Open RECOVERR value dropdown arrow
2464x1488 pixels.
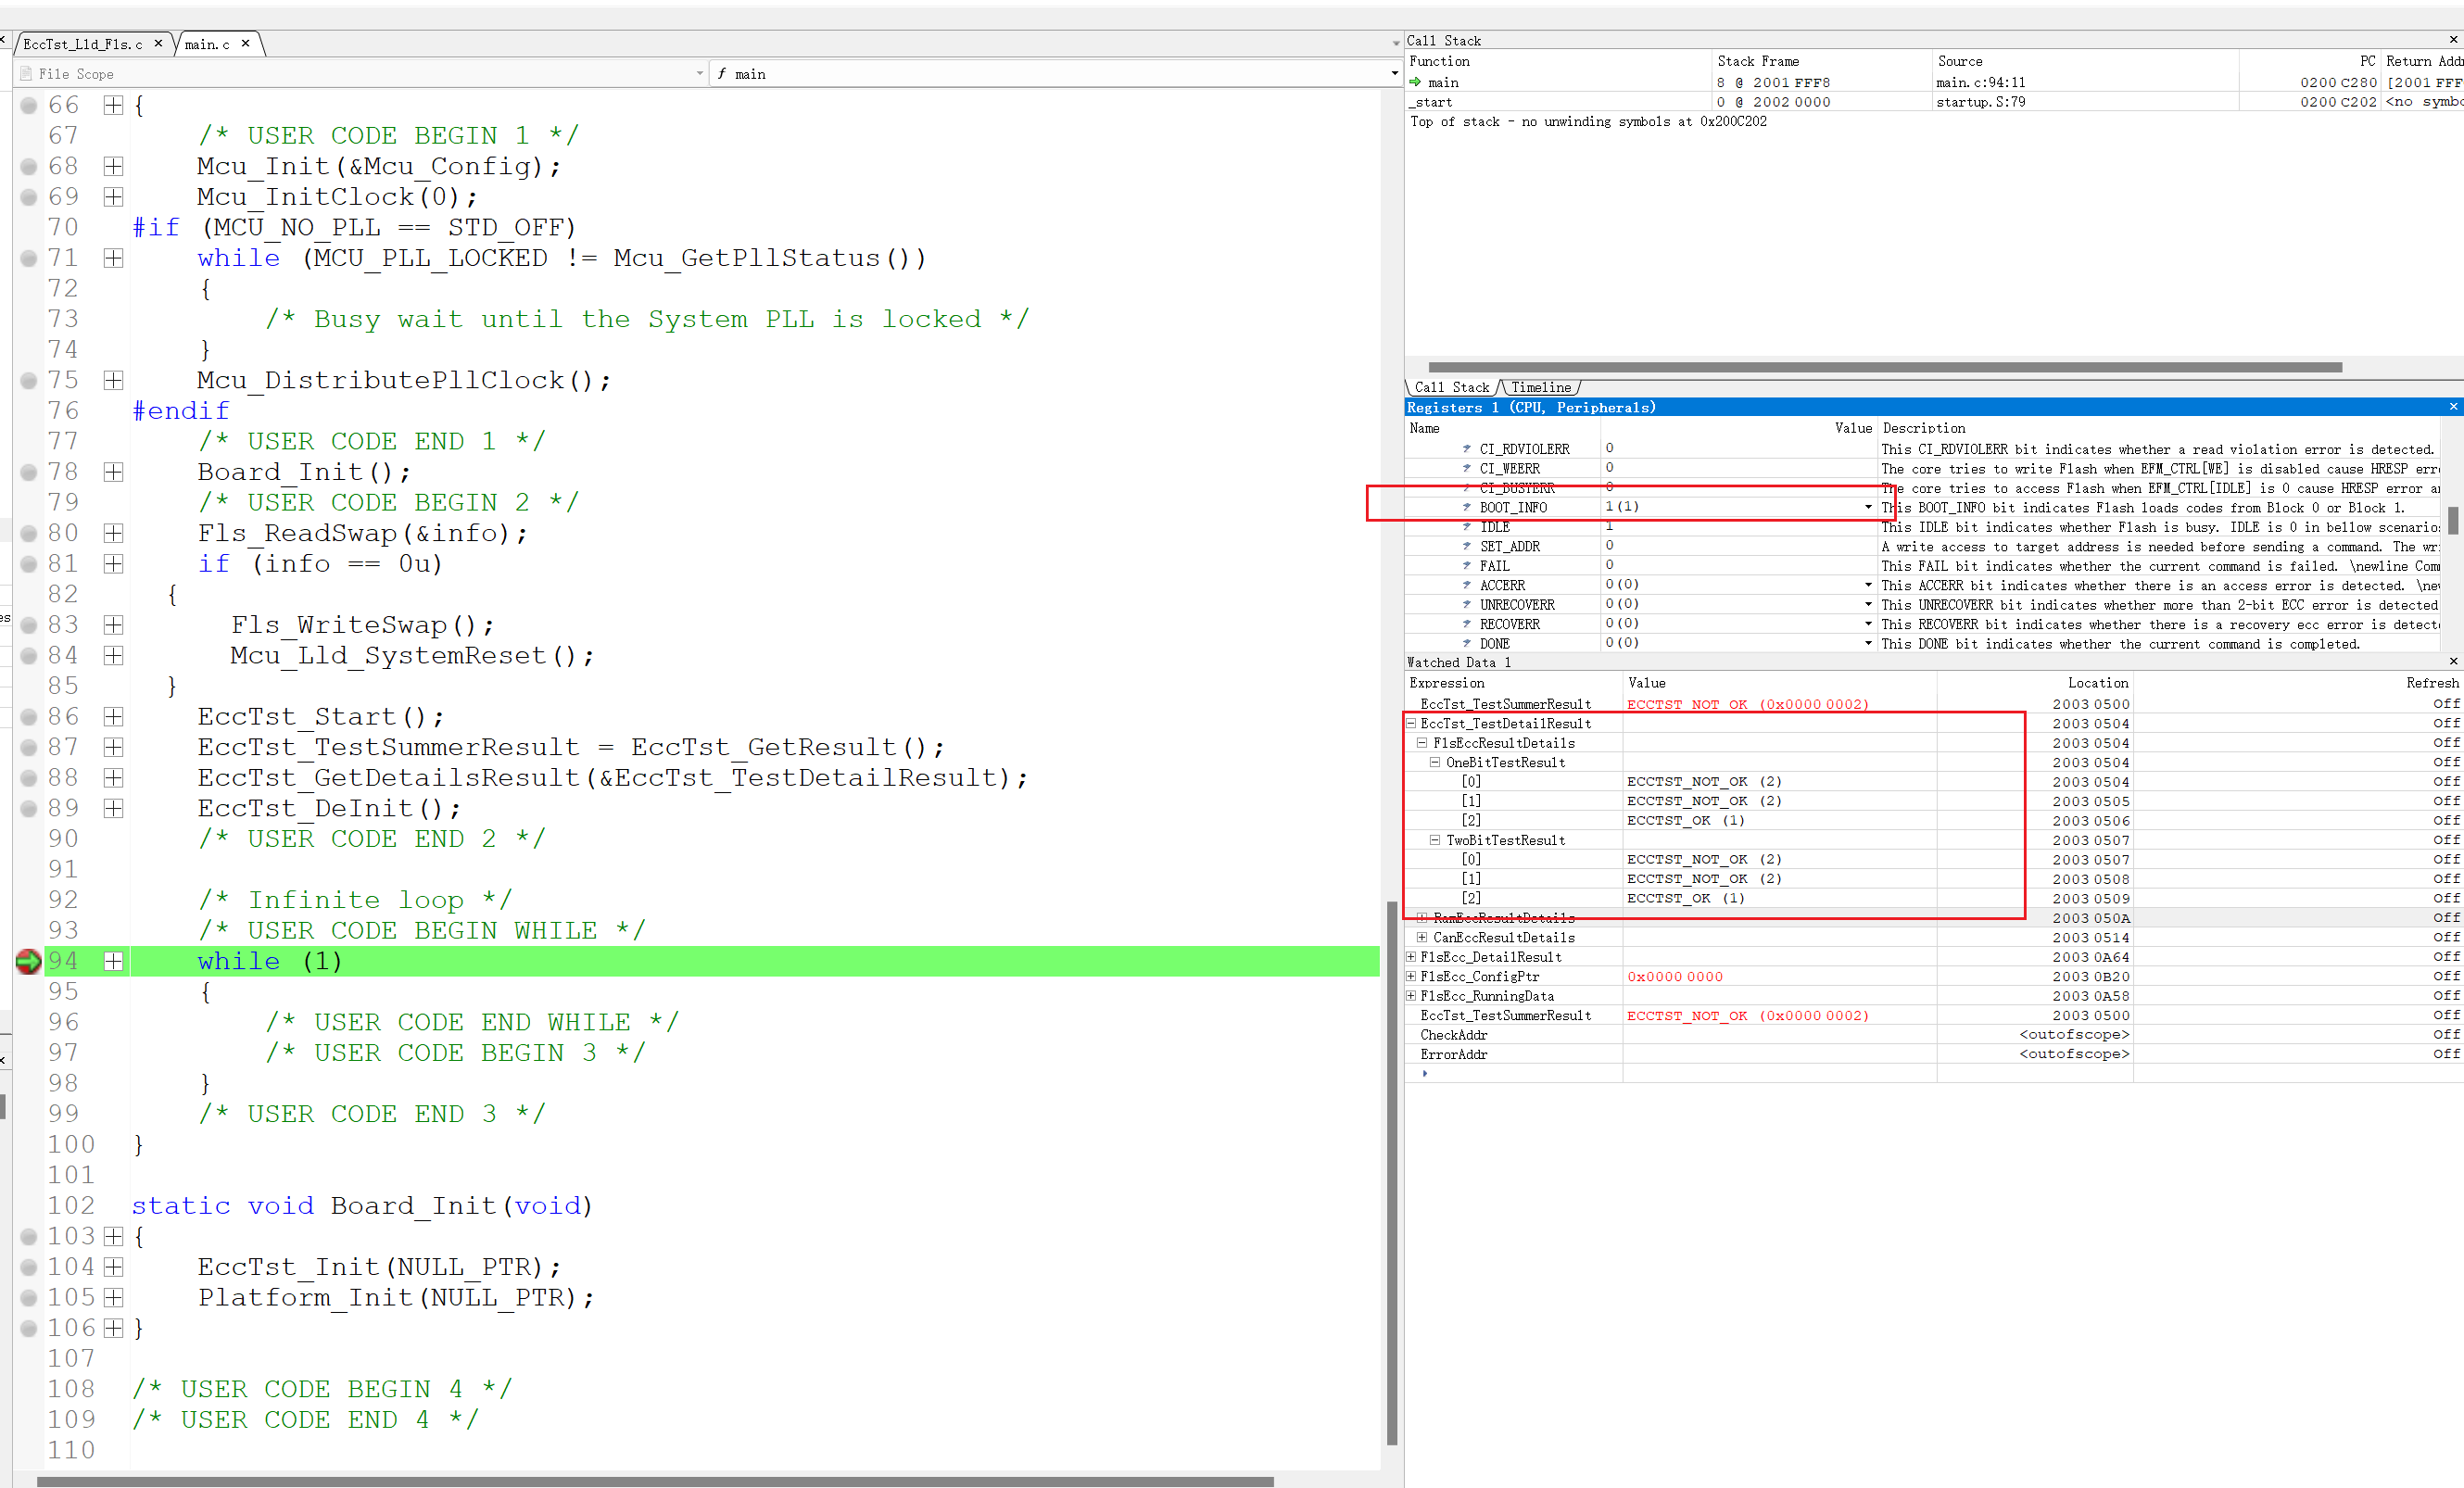(1868, 624)
